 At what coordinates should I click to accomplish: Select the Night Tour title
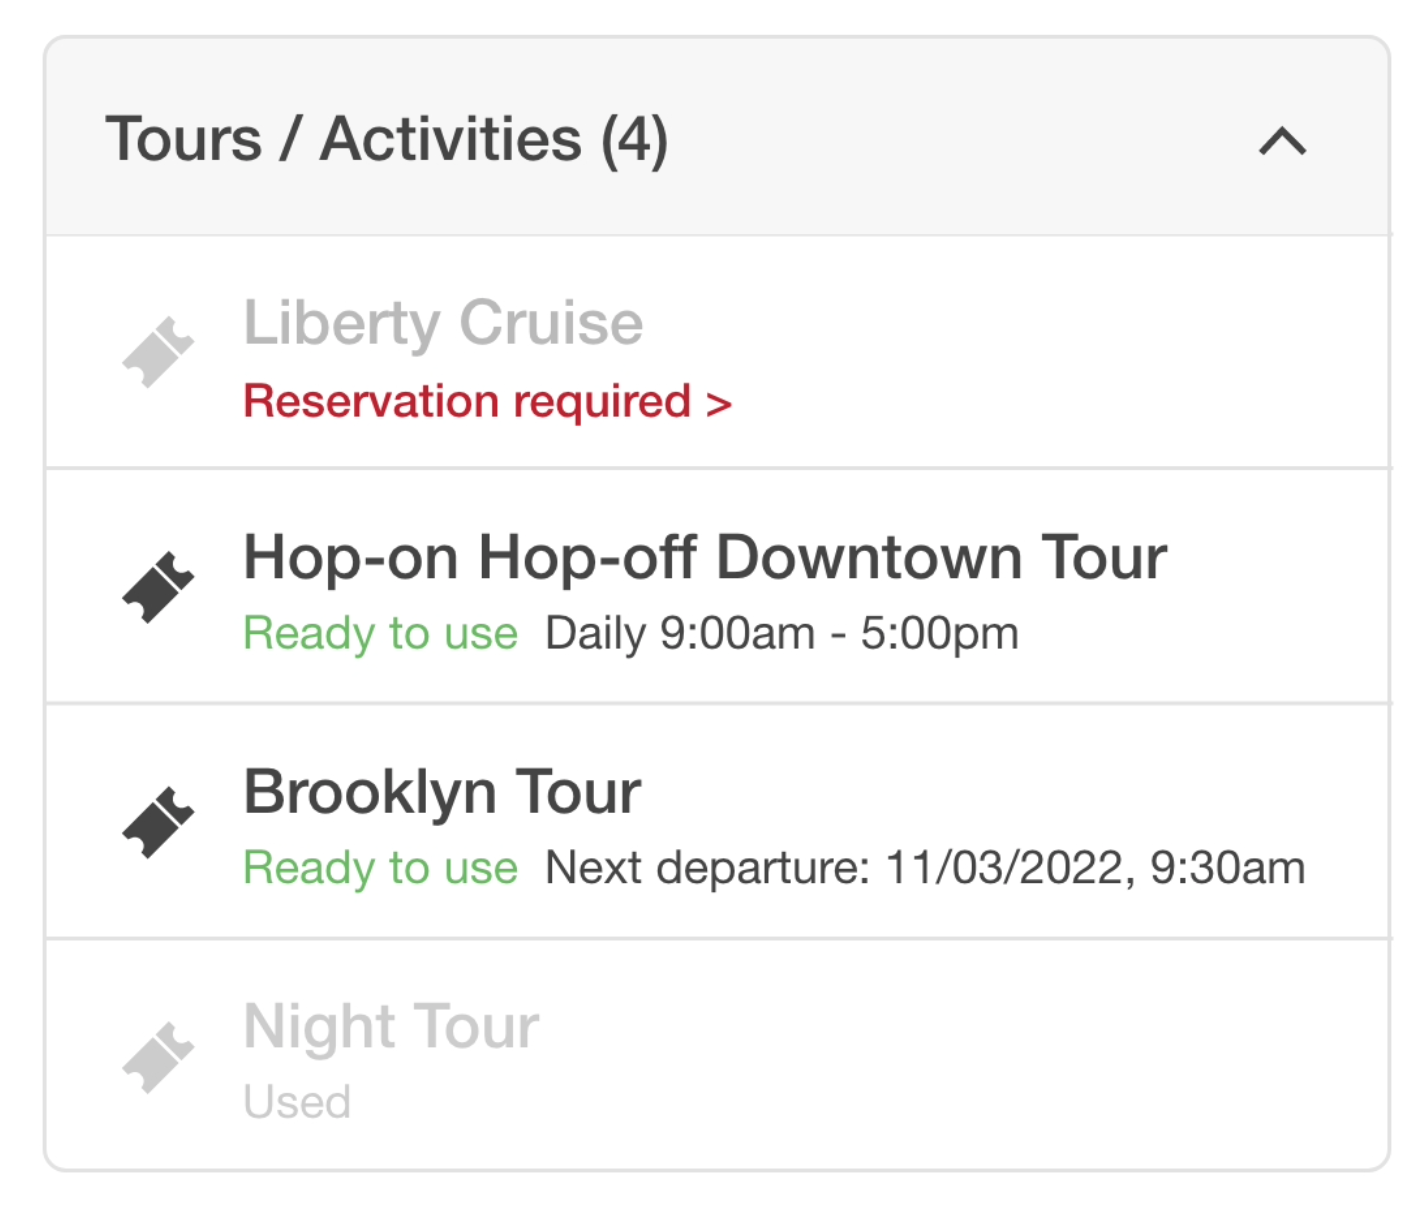(391, 1027)
